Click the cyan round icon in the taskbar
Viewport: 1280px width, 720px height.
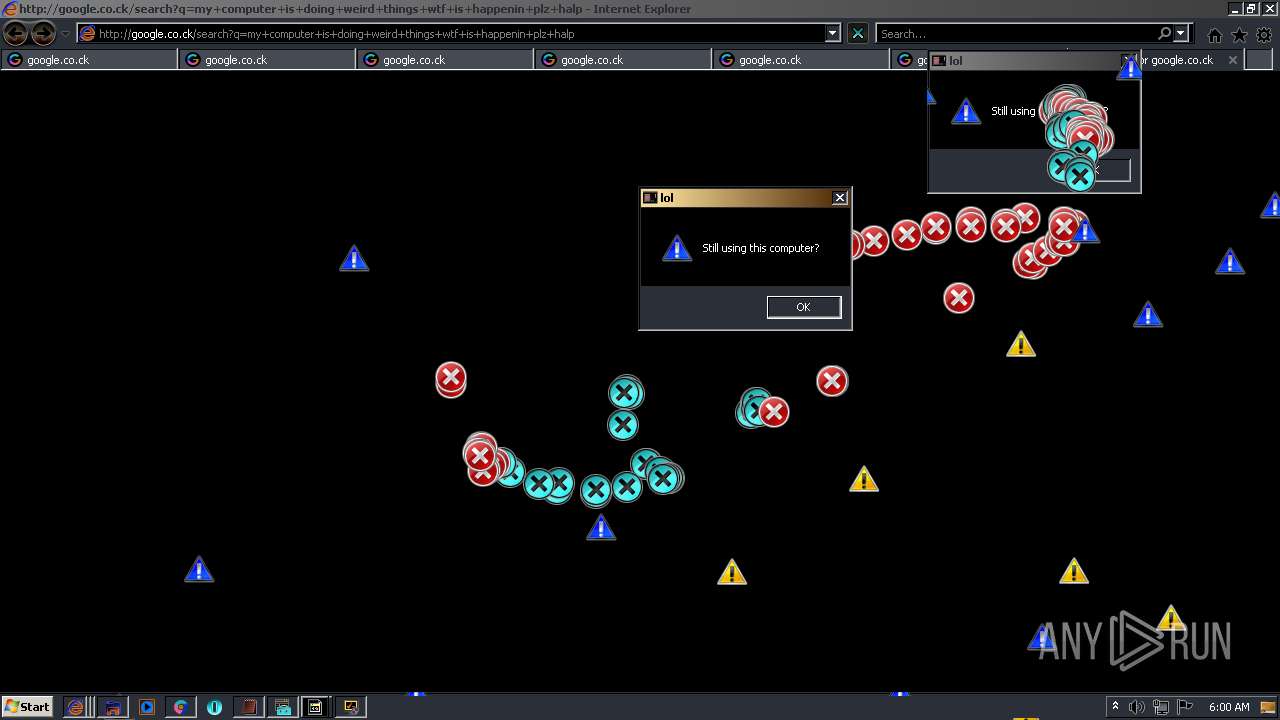pyautogui.click(x=215, y=707)
